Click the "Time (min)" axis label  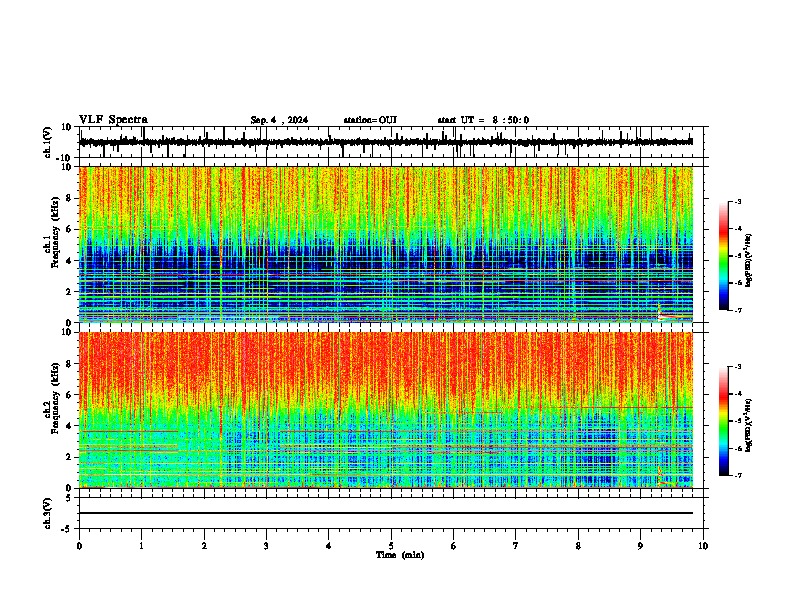pyautogui.click(x=400, y=555)
